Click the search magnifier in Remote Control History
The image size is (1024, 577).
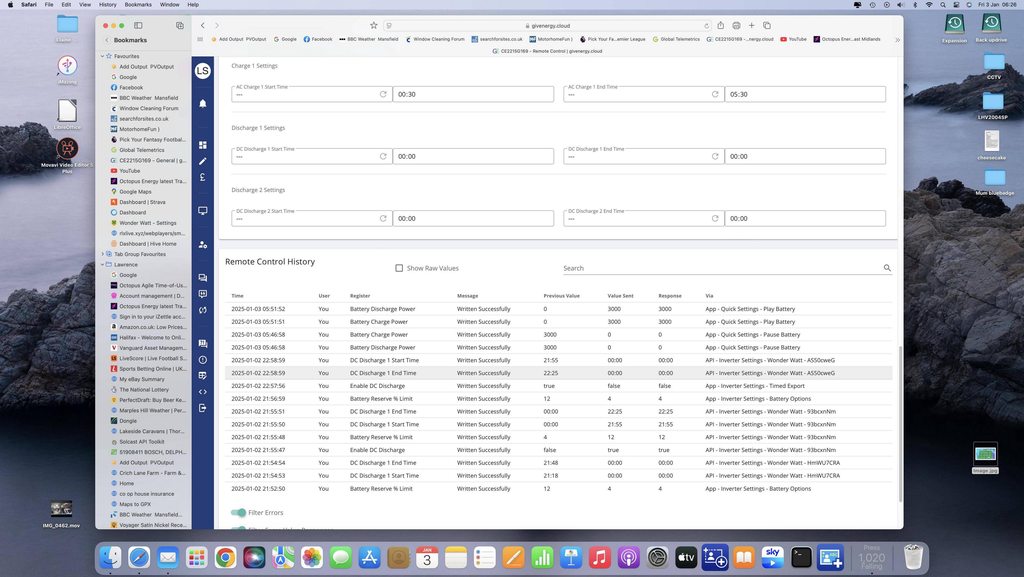coord(886,268)
